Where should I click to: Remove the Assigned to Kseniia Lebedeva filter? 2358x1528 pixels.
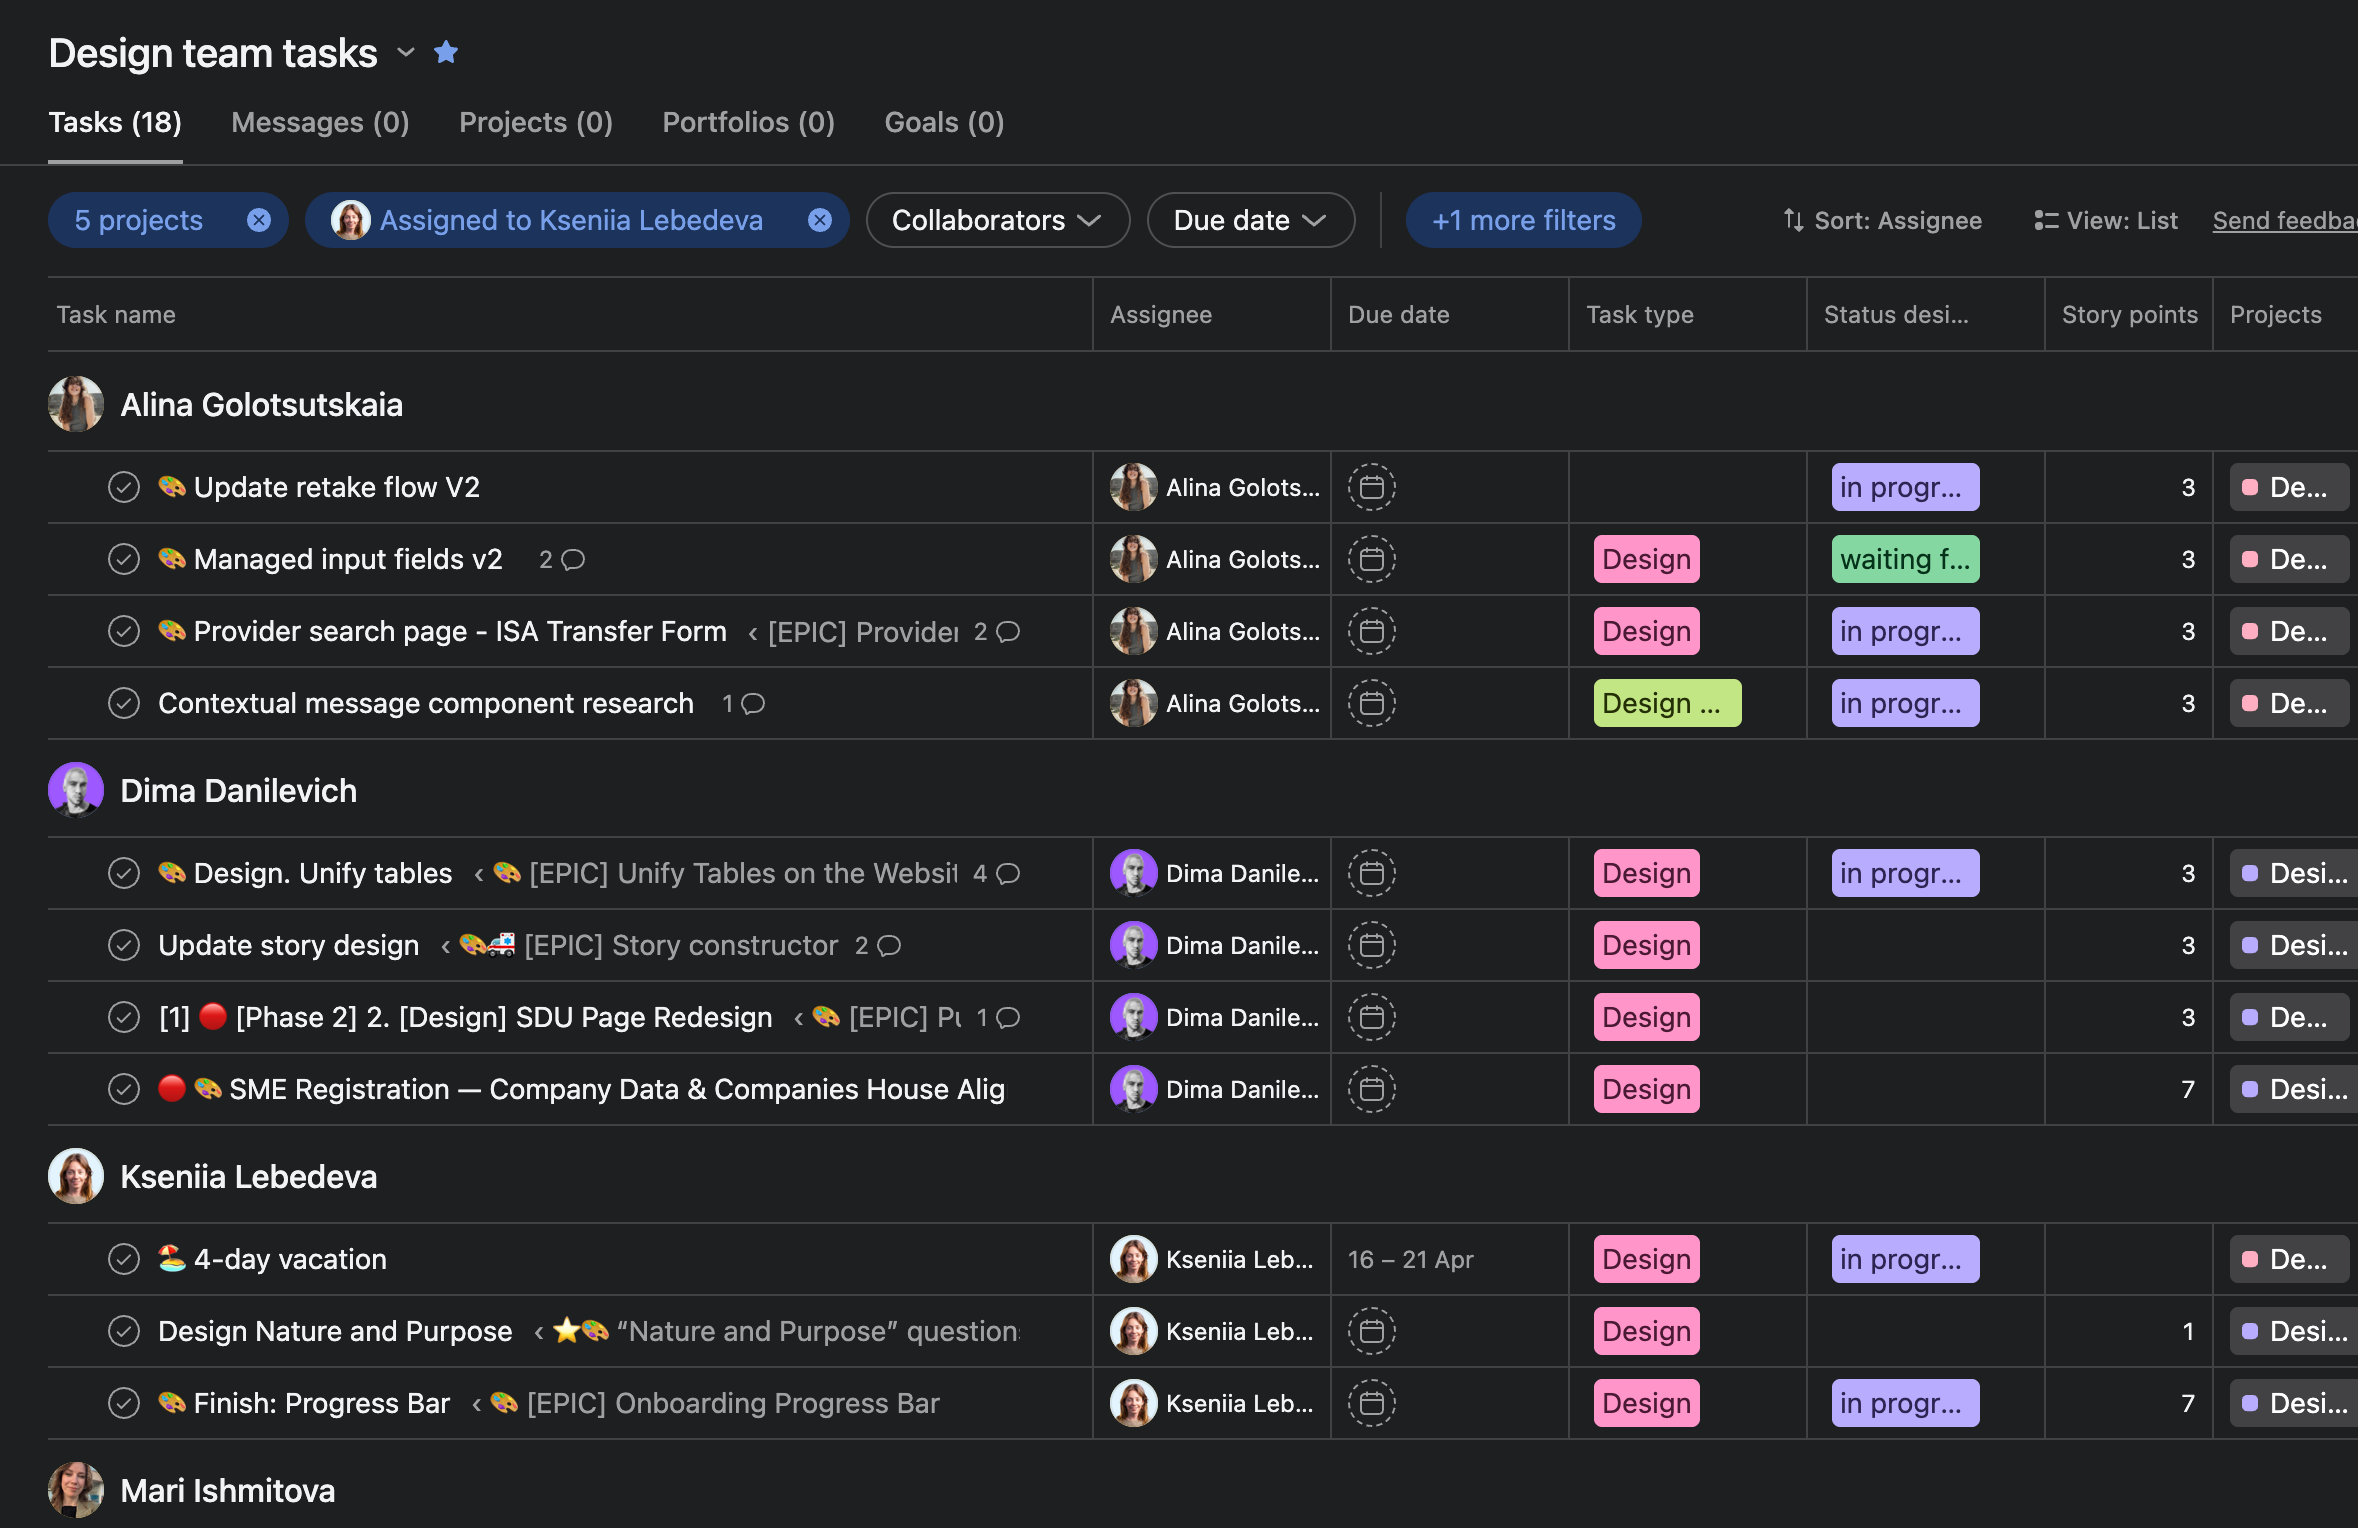(820, 220)
